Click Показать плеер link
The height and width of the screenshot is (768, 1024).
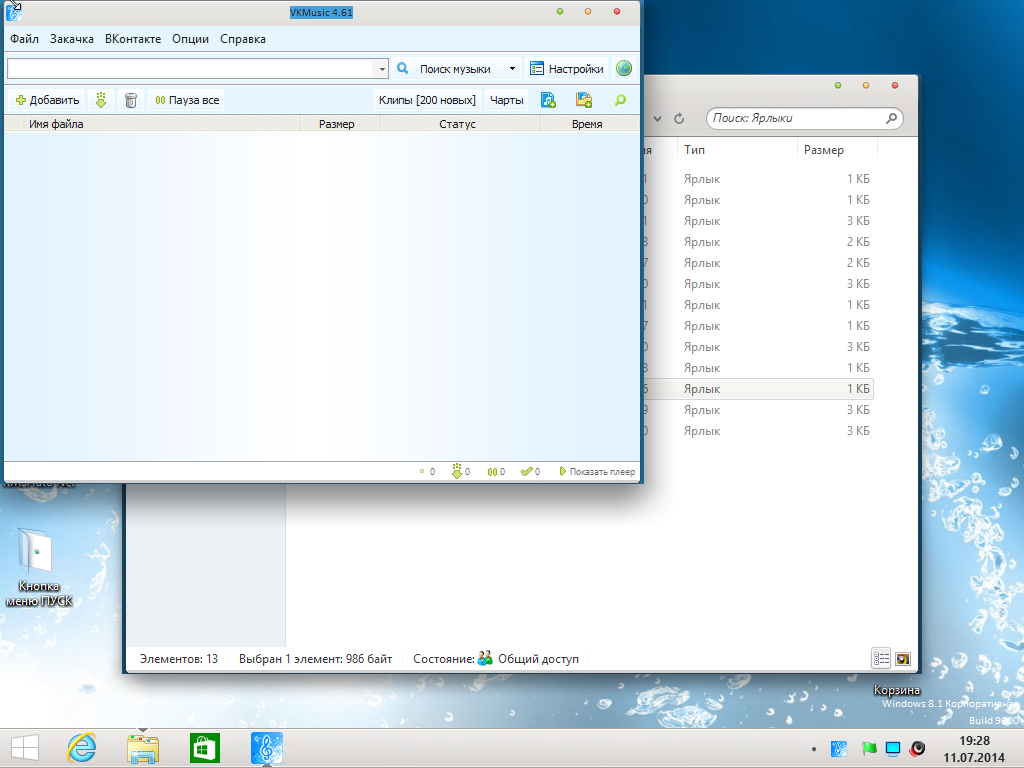[597, 472]
